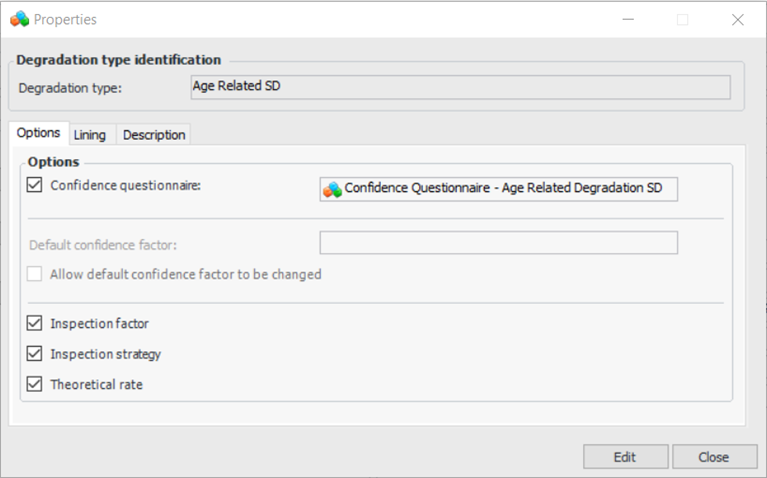Click the colored icon beside Confidence Questionnaire name
Image resolution: width=767 pixels, height=478 pixels.
click(332, 189)
